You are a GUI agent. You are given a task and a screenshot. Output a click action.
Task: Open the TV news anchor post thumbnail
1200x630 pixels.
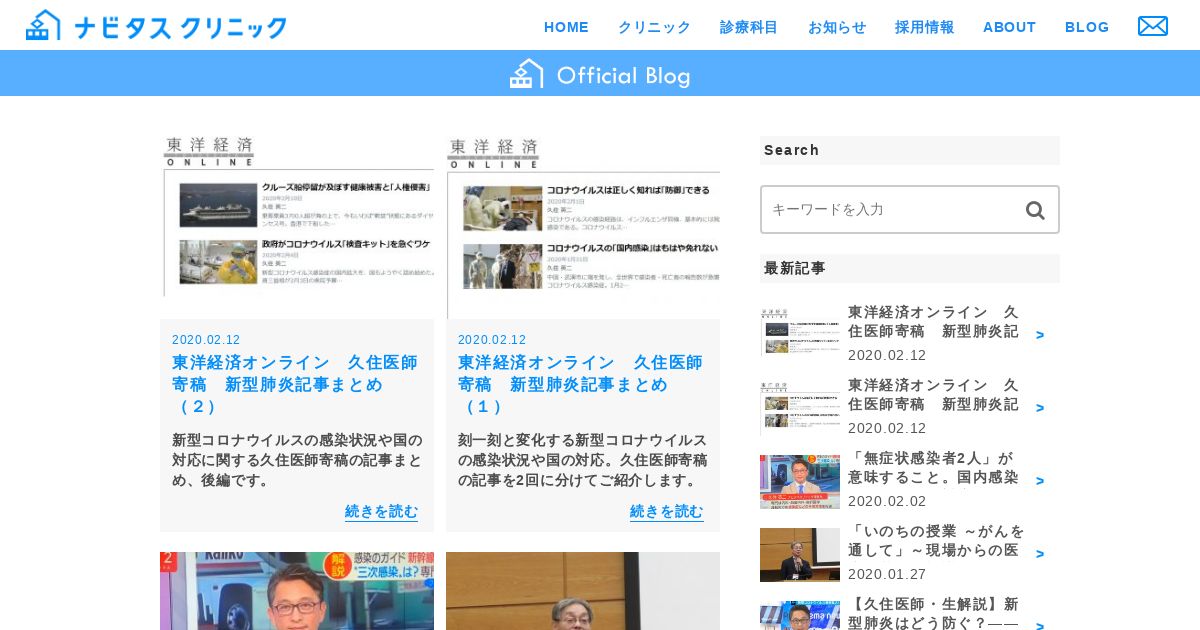pos(297,591)
